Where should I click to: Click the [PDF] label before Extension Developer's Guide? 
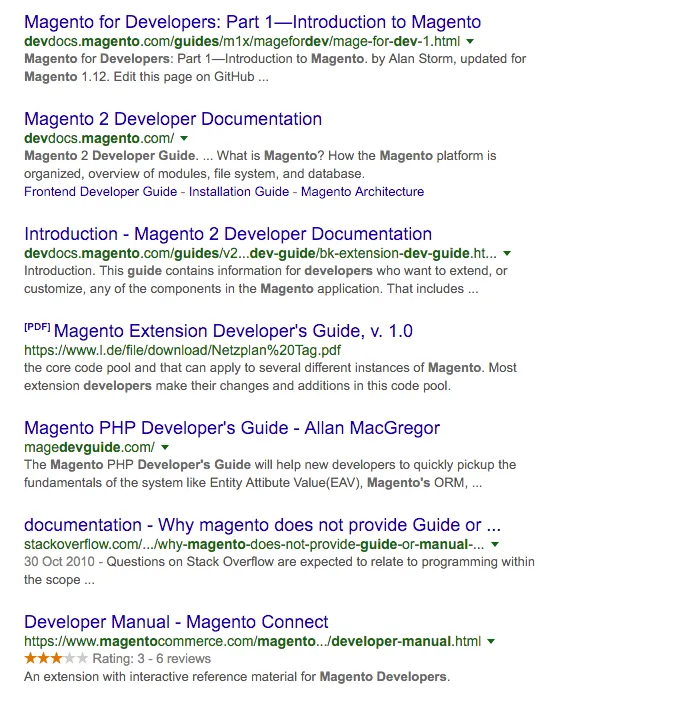pyautogui.click(x=37, y=327)
